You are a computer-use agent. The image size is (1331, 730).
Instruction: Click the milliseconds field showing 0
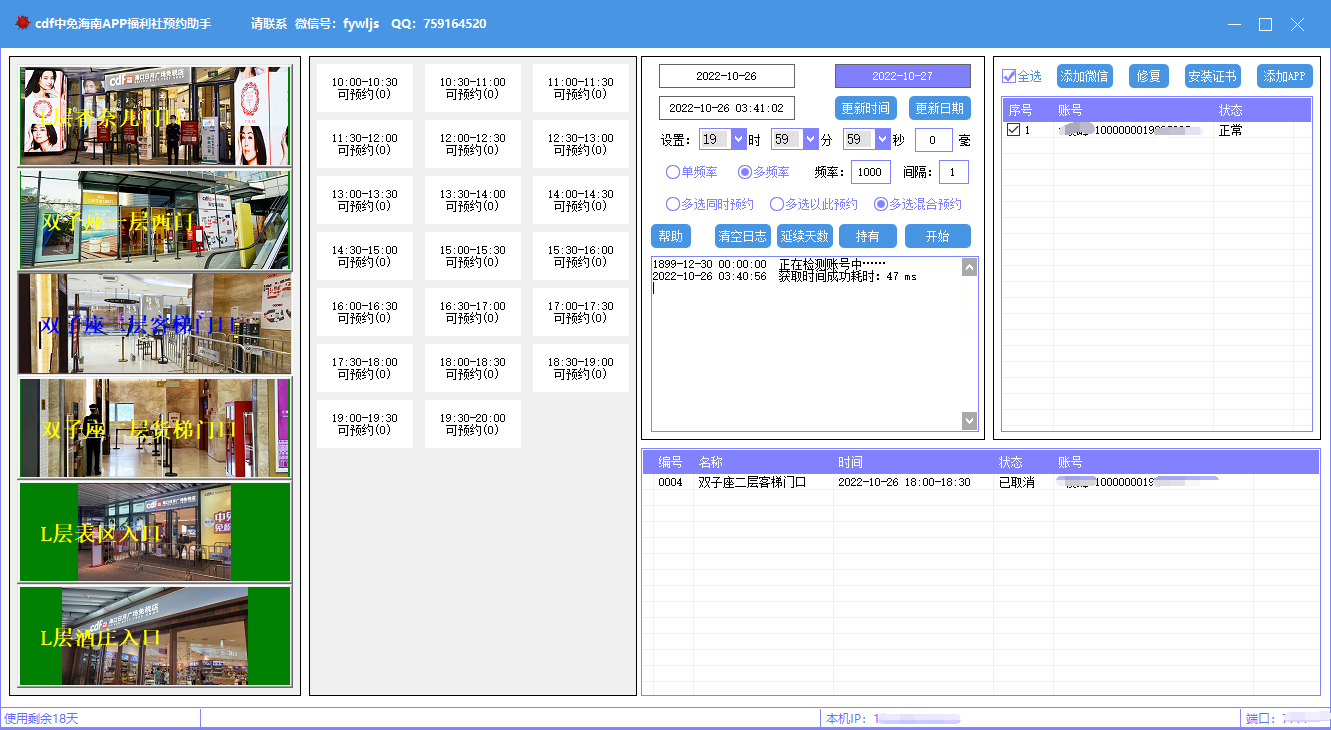(934, 140)
